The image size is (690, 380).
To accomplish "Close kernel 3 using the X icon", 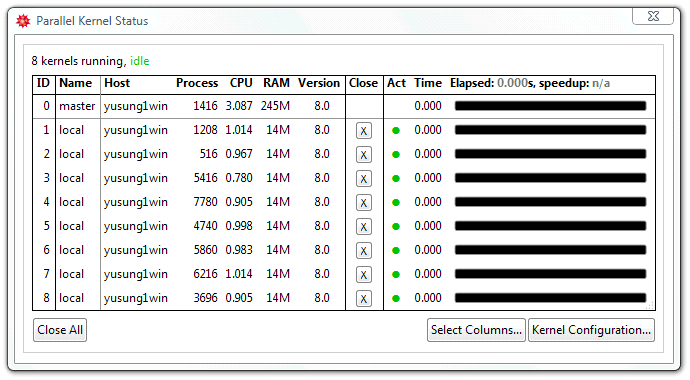I will pos(363,179).
